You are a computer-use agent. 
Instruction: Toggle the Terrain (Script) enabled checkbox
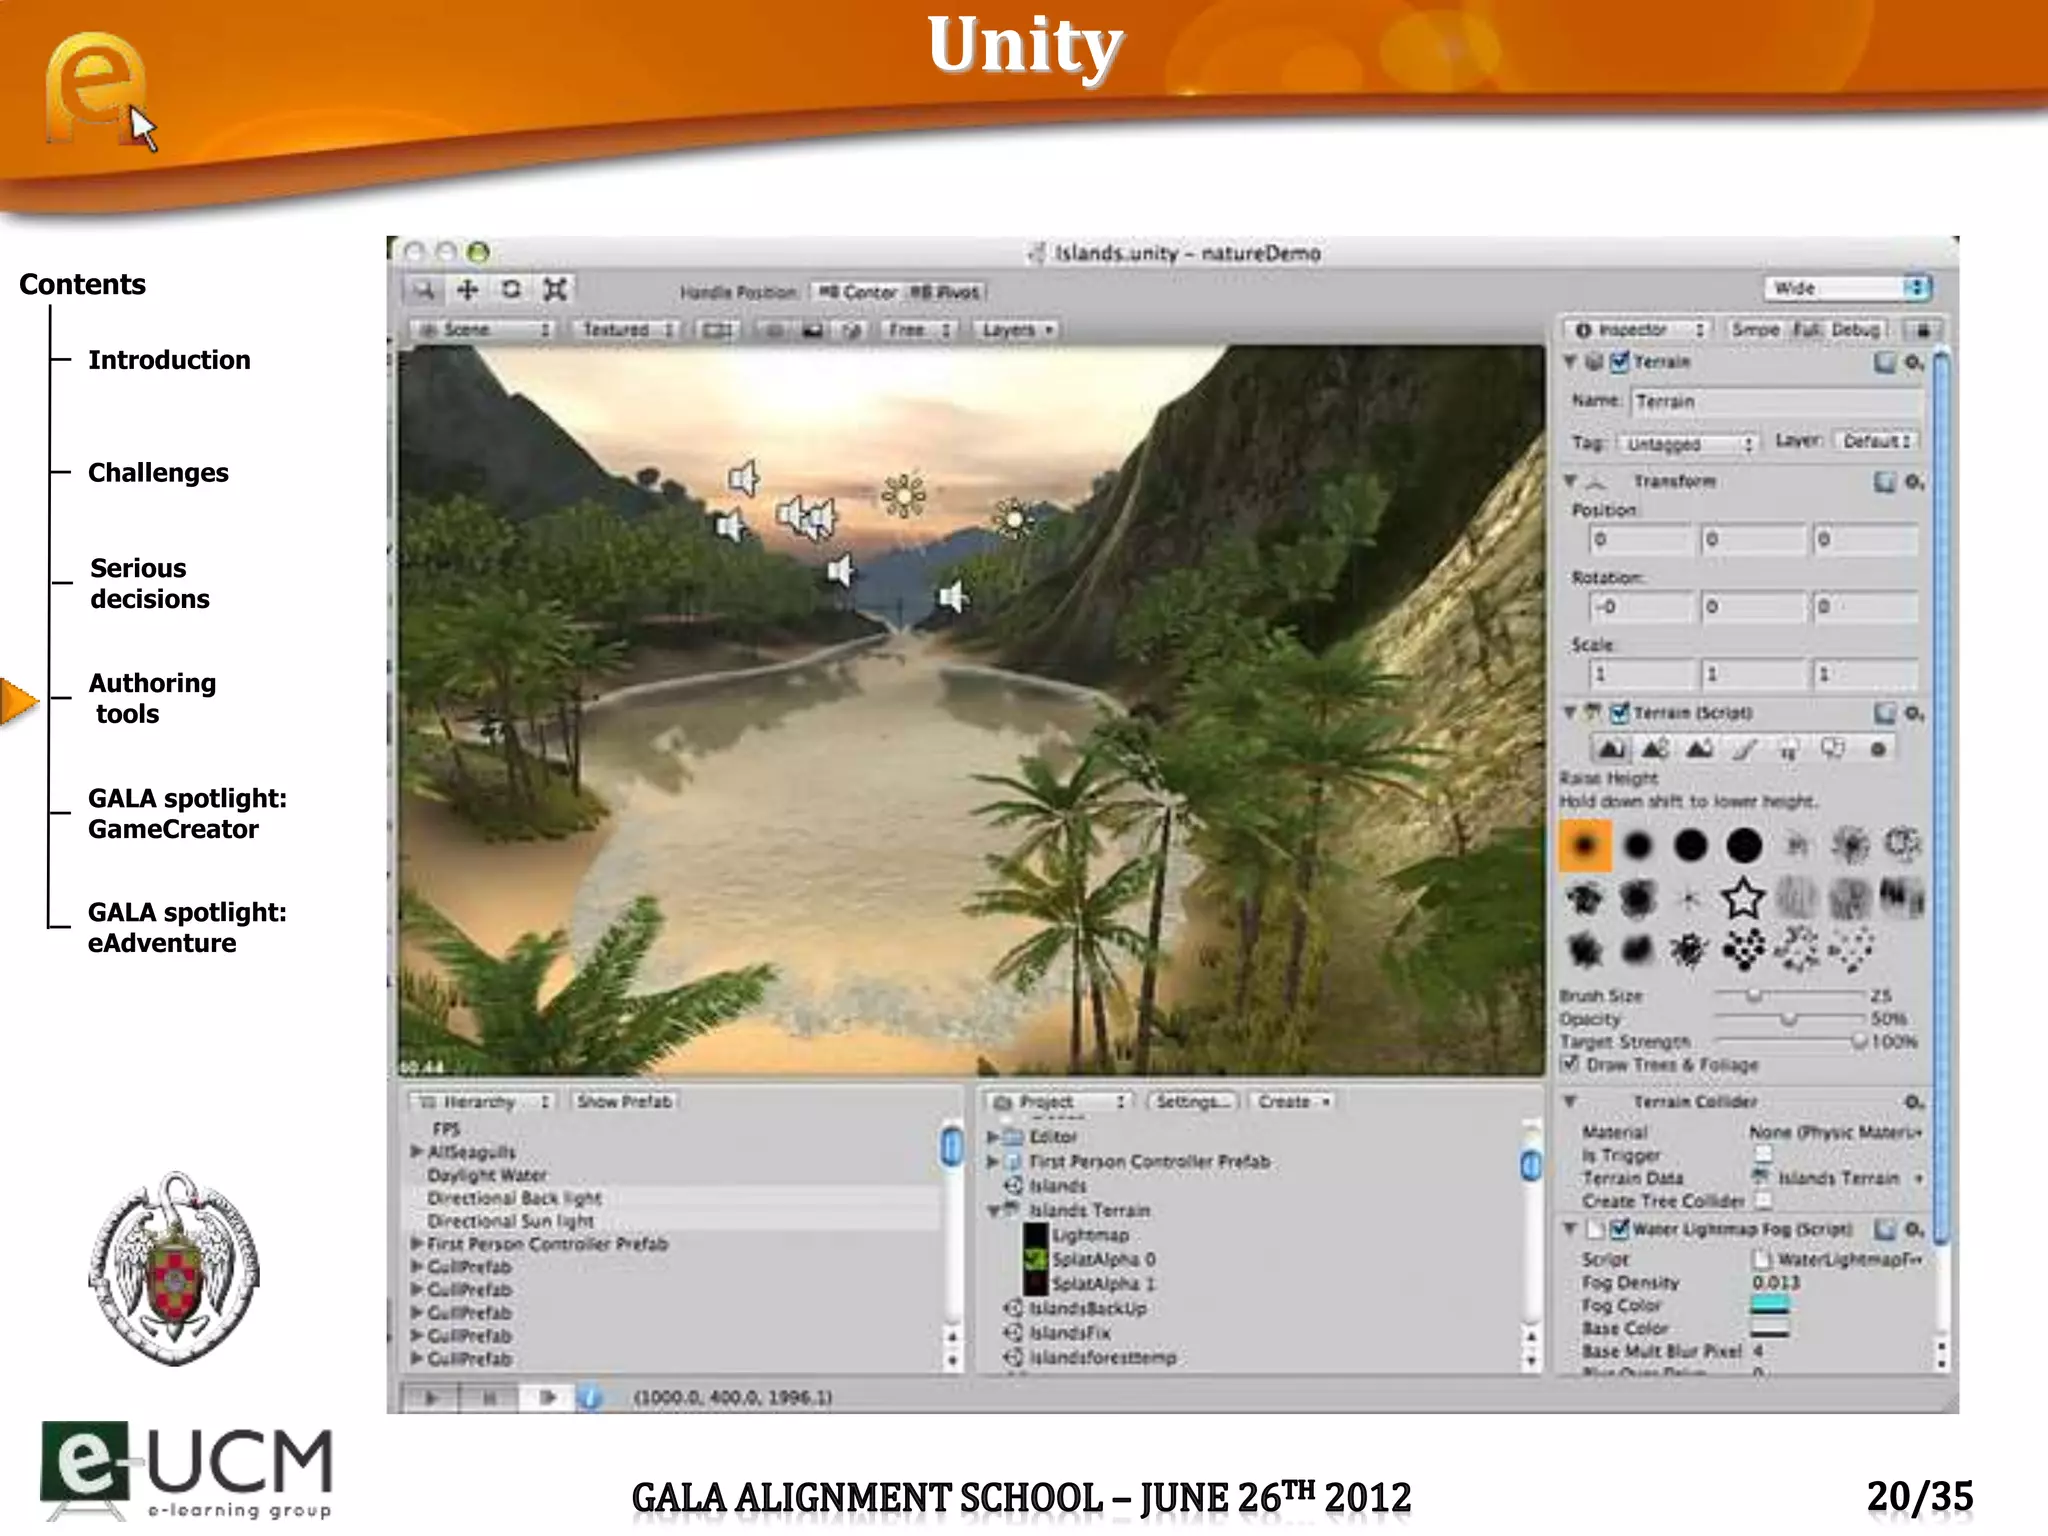[1620, 713]
